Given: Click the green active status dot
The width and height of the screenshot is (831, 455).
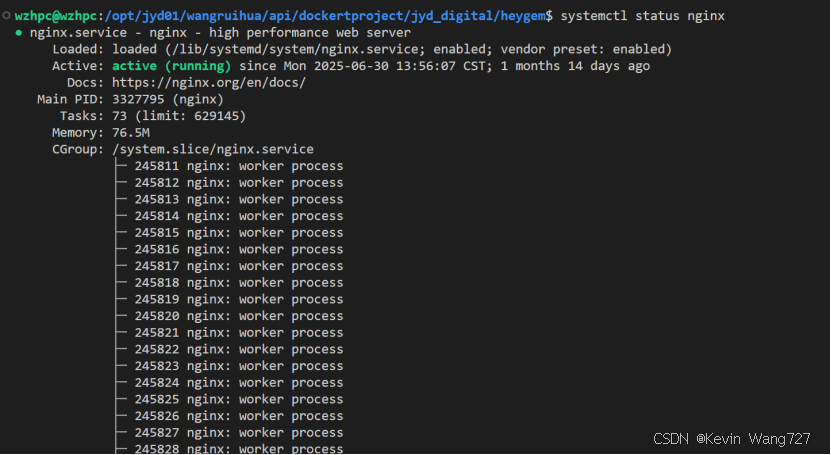Looking at the screenshot, I should (x=19, y=33).
